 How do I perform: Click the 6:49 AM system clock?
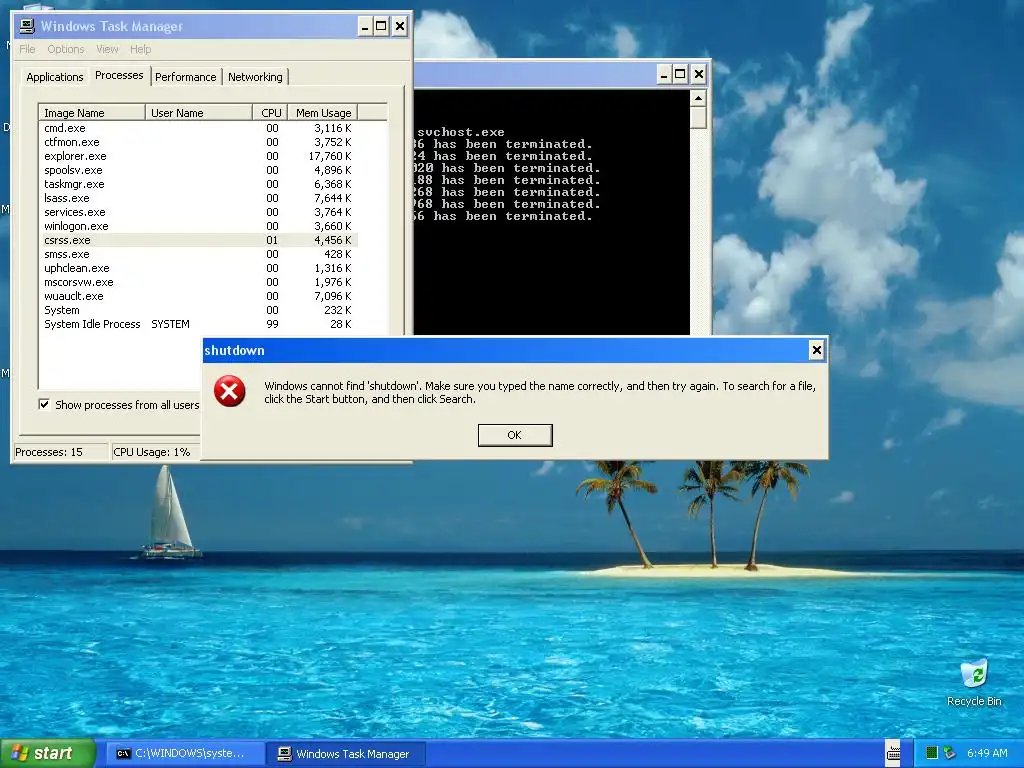tap(987, 753)
